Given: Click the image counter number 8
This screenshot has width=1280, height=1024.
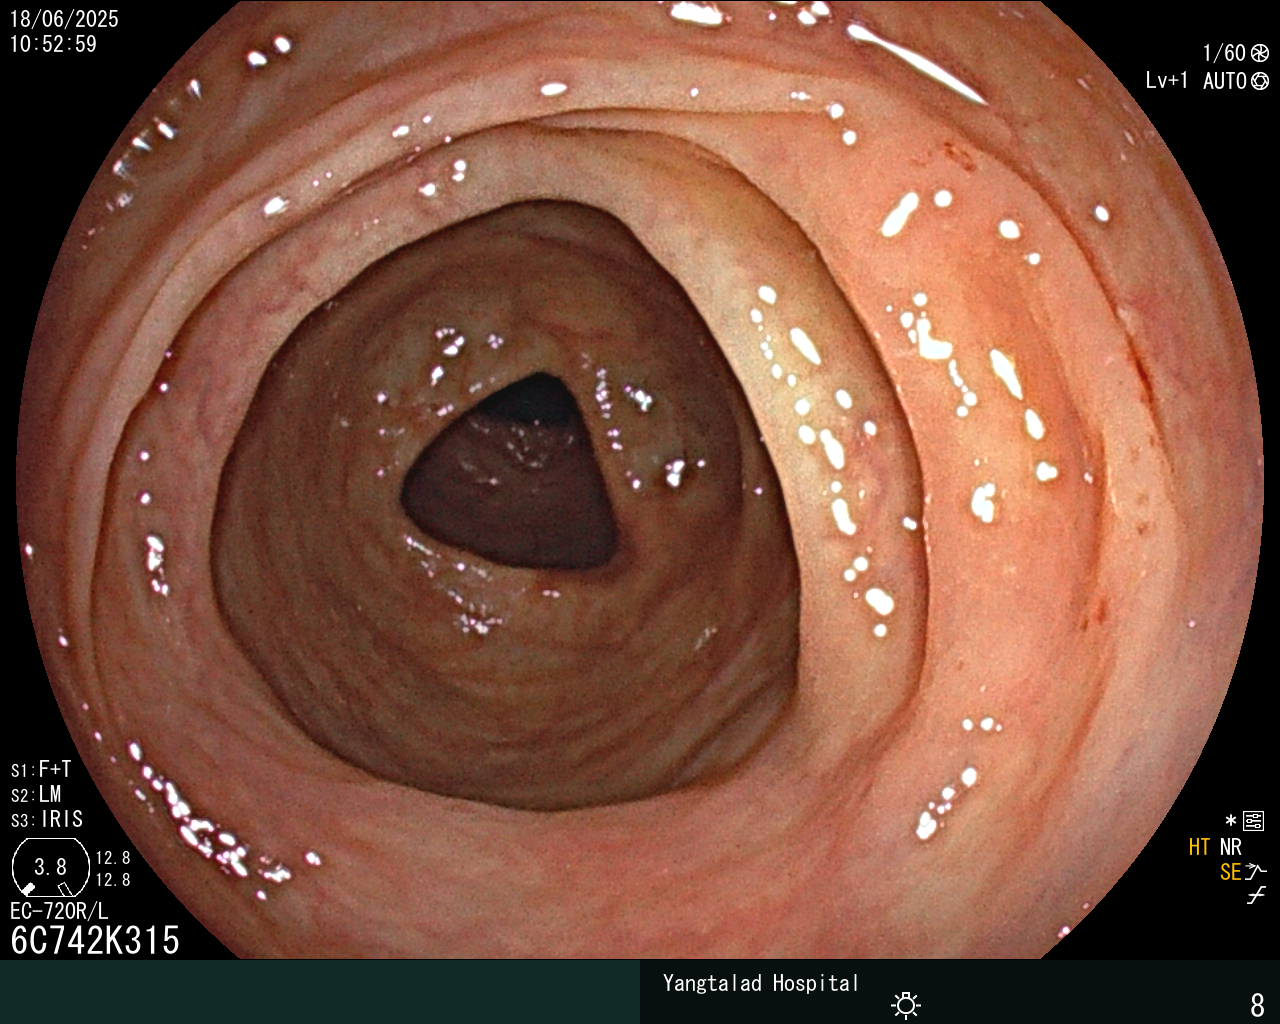Looking at the screenshot, I should pos(1258,1004).
